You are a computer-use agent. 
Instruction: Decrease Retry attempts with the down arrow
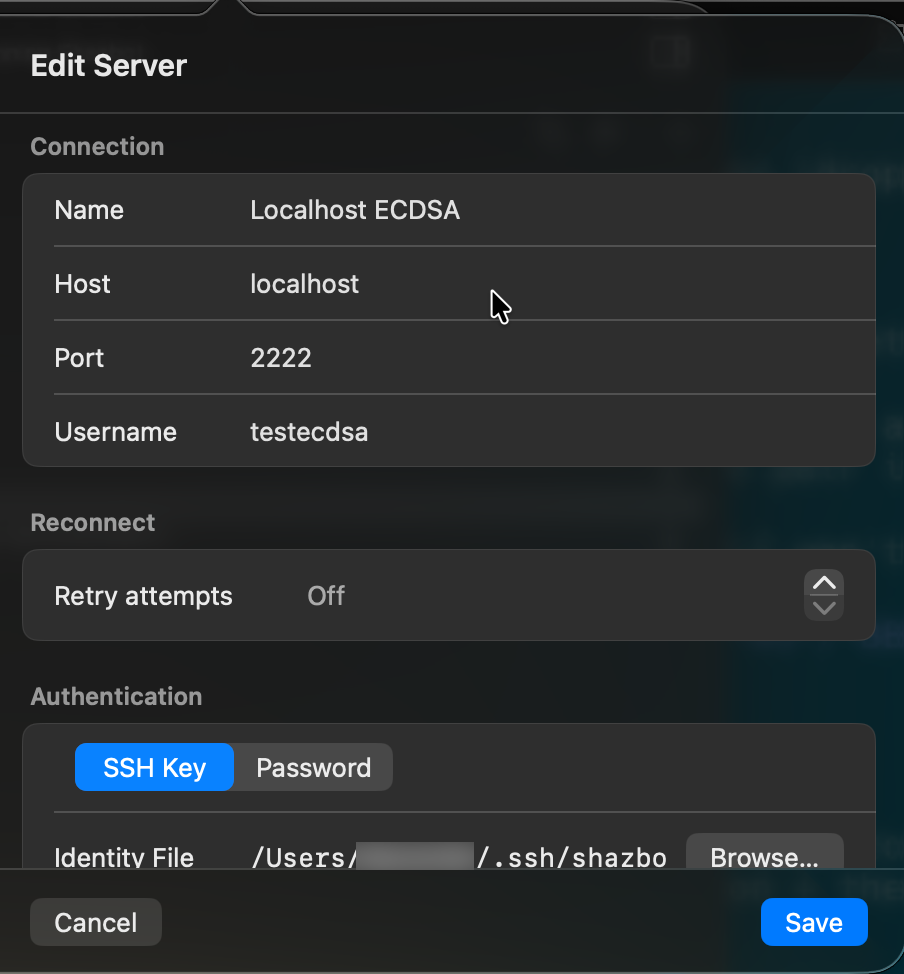824,608
